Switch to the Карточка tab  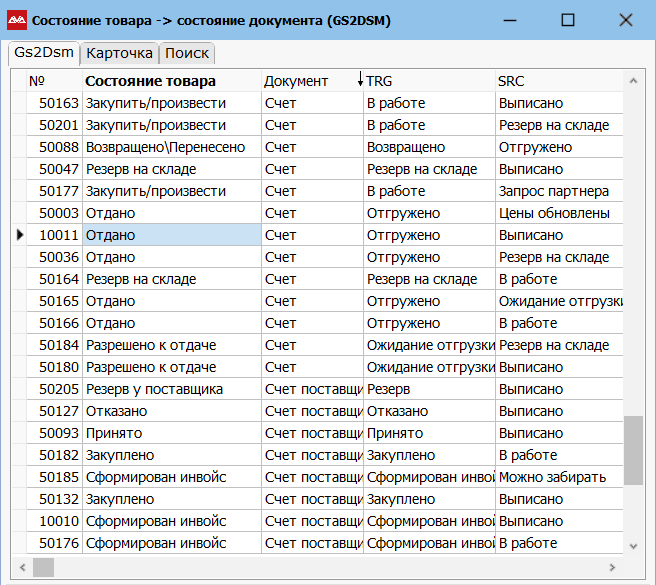[x=119, y=53]
